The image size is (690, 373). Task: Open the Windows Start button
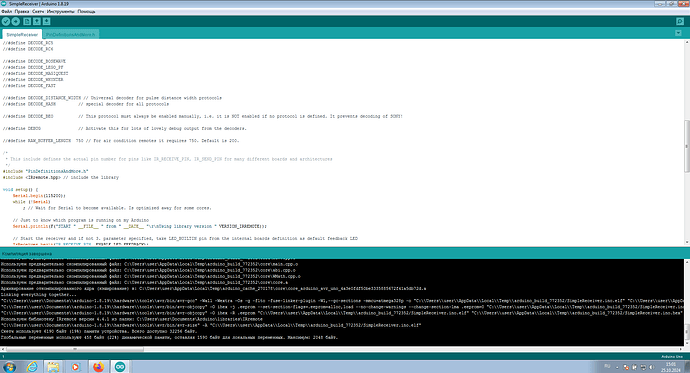tap(10, 367)
